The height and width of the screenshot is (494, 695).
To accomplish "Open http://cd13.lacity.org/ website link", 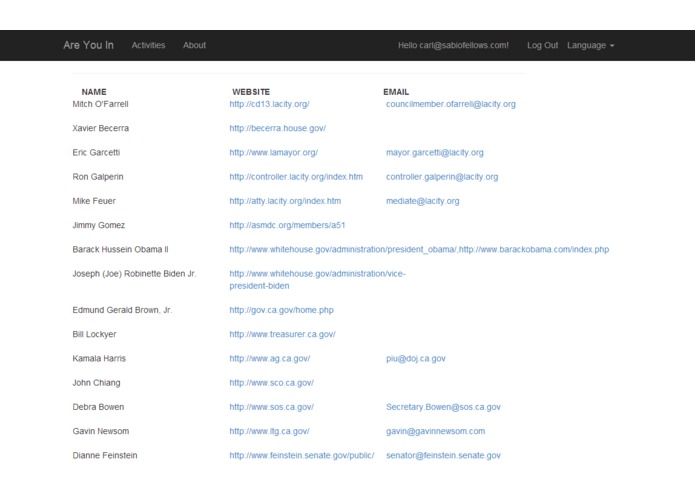I will tap(269, 104).
